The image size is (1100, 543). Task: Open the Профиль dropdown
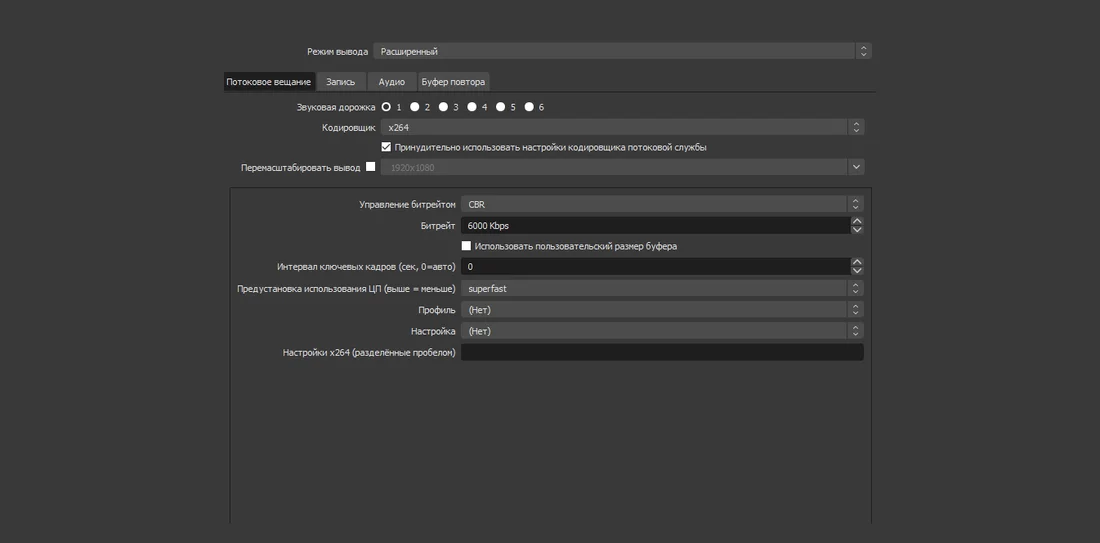pos(662,309)
